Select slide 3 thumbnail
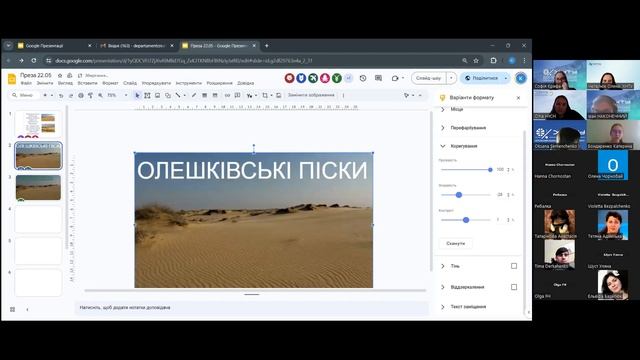 pos(38,187)
